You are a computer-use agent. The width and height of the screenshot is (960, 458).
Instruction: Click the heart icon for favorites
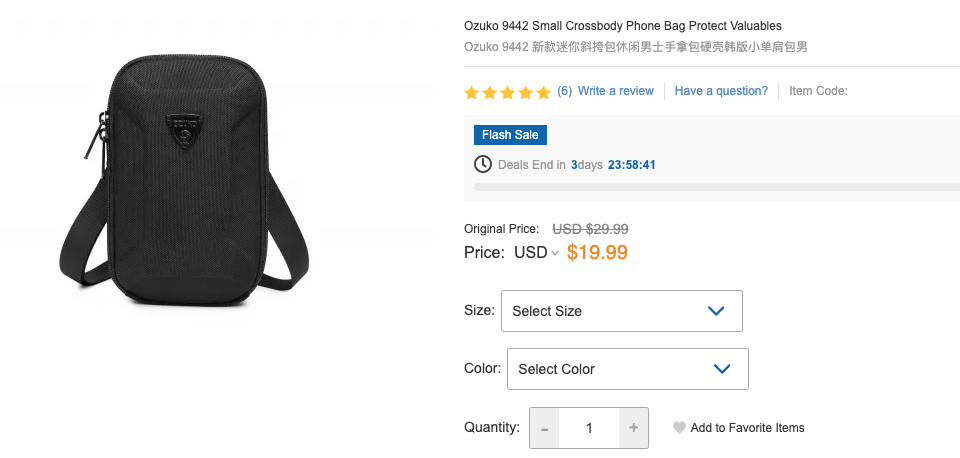(x=679, y=428)
